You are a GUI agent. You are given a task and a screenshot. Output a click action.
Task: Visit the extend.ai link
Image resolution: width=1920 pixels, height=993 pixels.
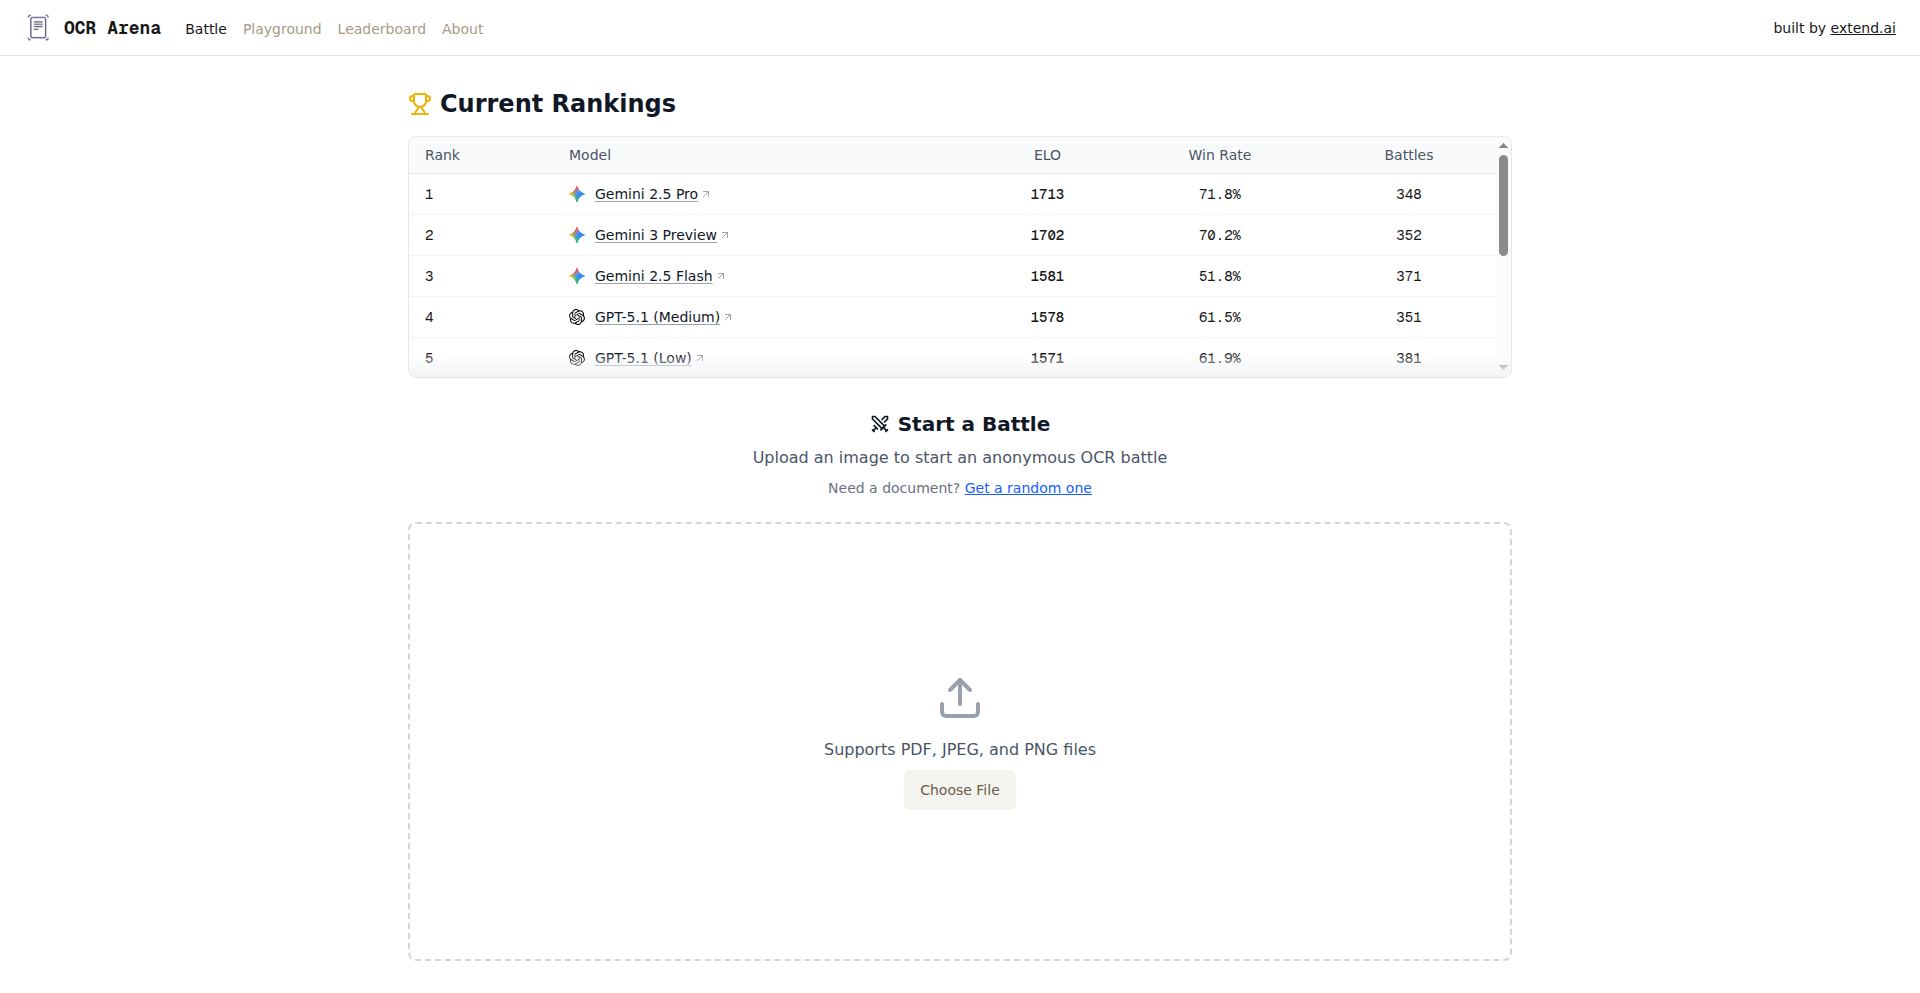tap(1862, 28)
